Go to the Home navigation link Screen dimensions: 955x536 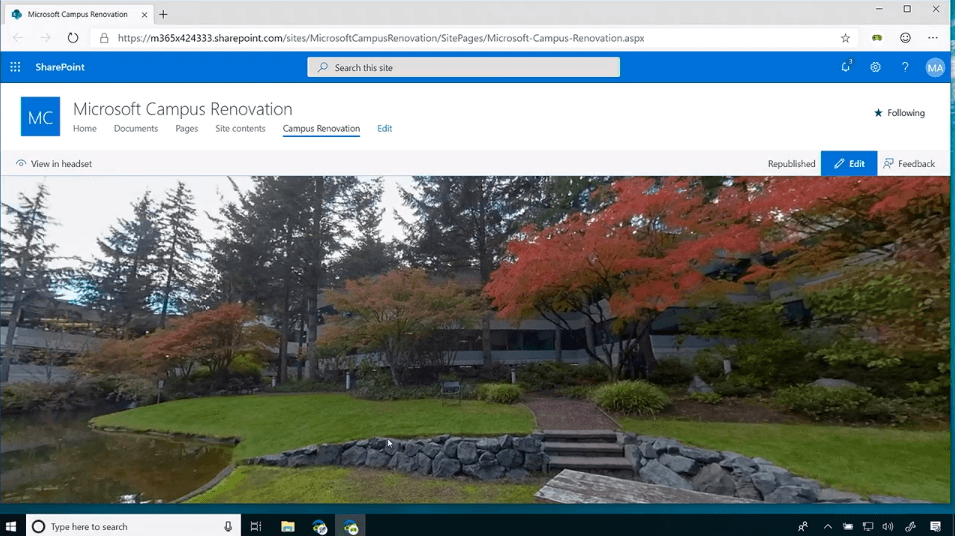(85, 129)
